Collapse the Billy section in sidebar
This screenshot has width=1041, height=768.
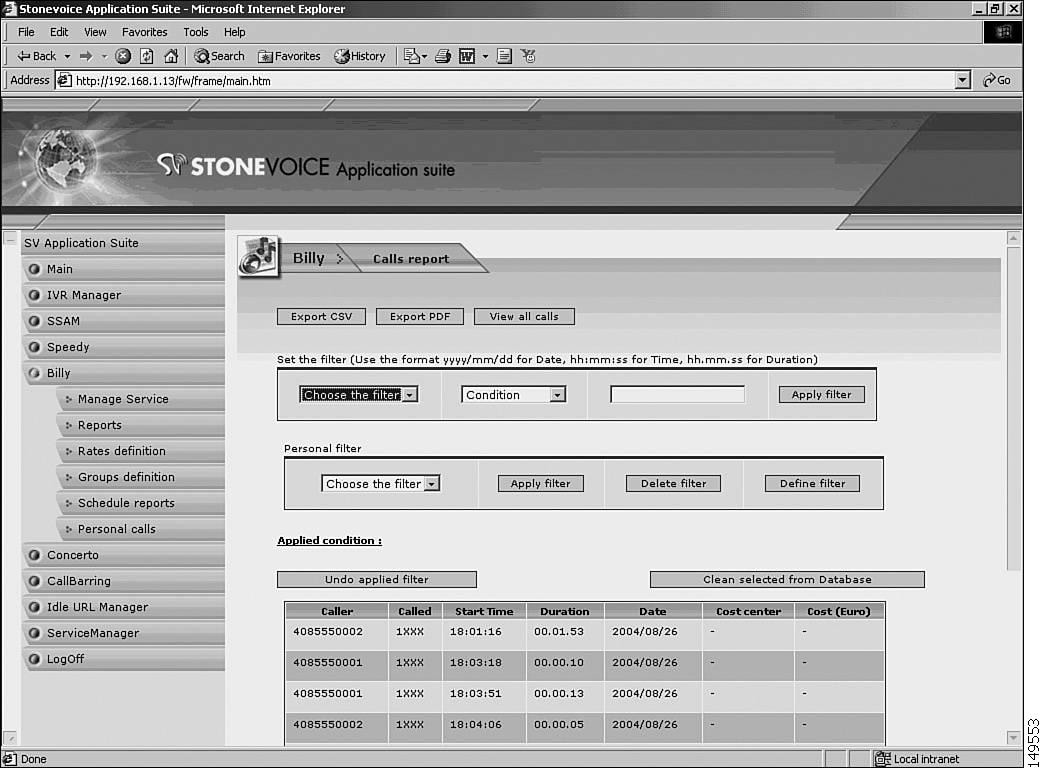click(35, 373)
